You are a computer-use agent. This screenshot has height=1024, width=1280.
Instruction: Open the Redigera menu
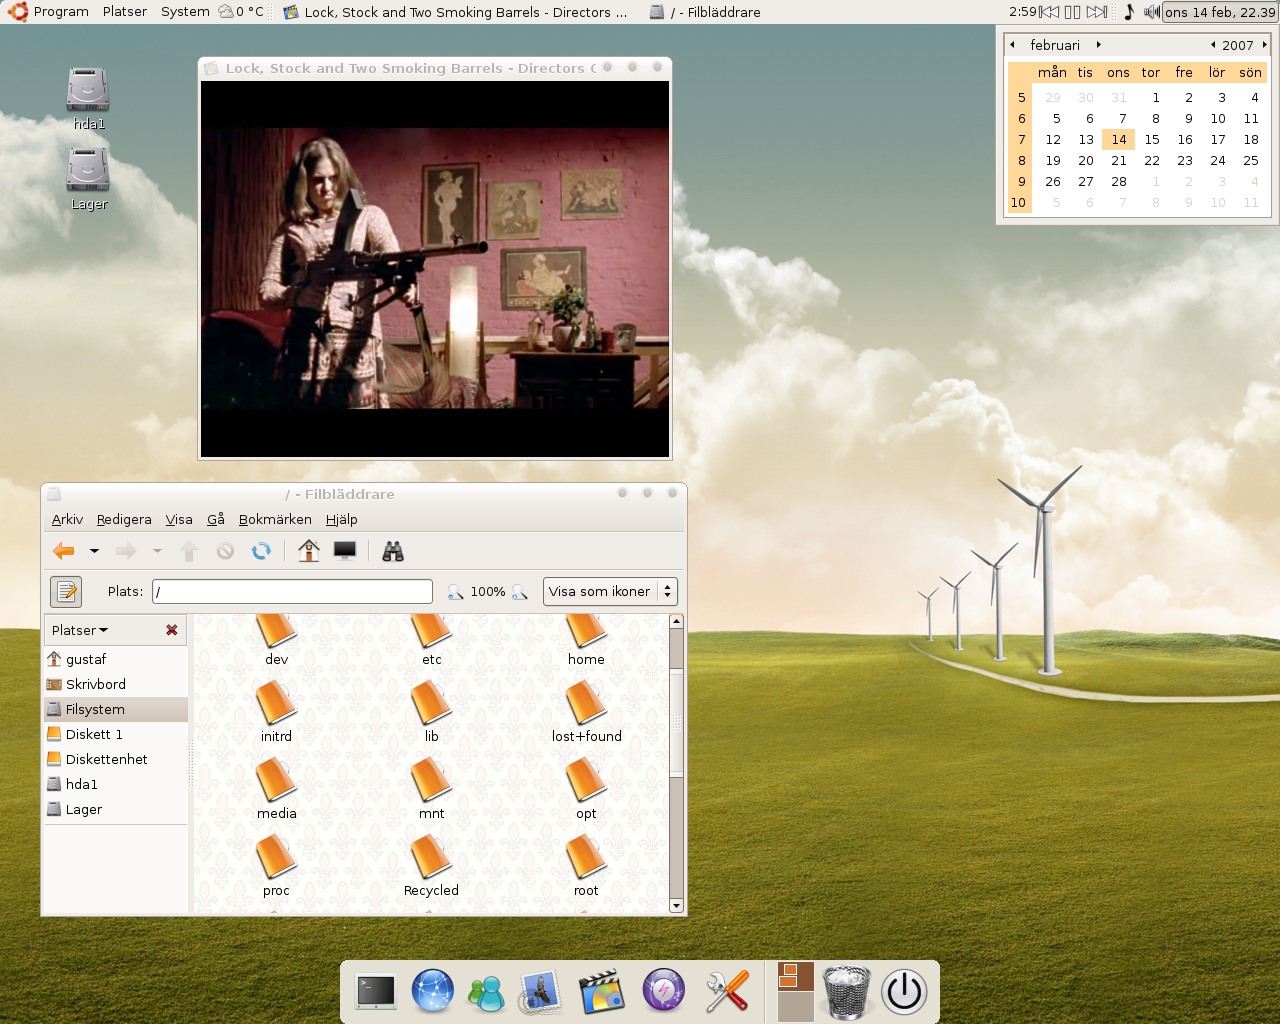point(124,520)
